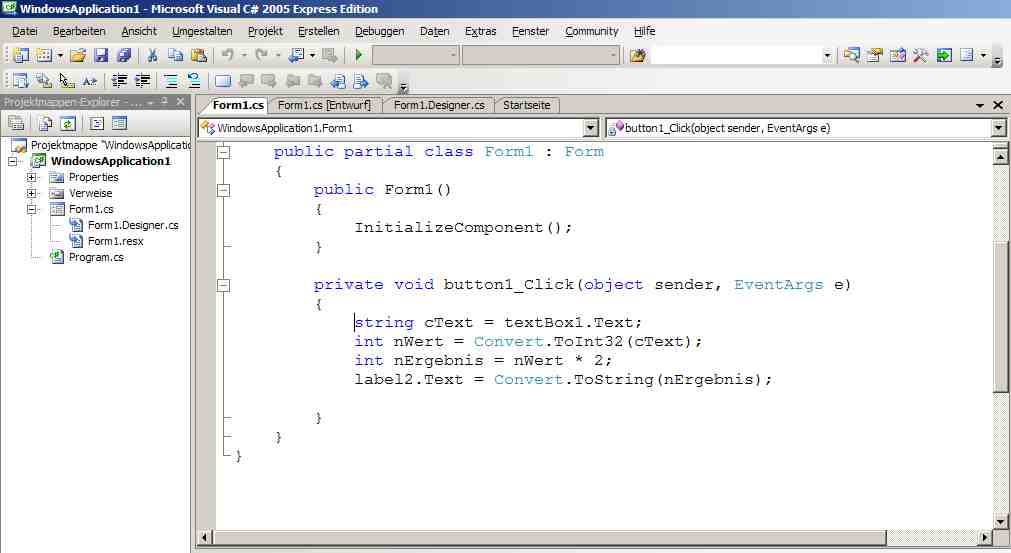This screenshot has width=1011, height=553.
Task: Switch to the Form1.Designer.cs tab
Action: click(x=439, y=105)
